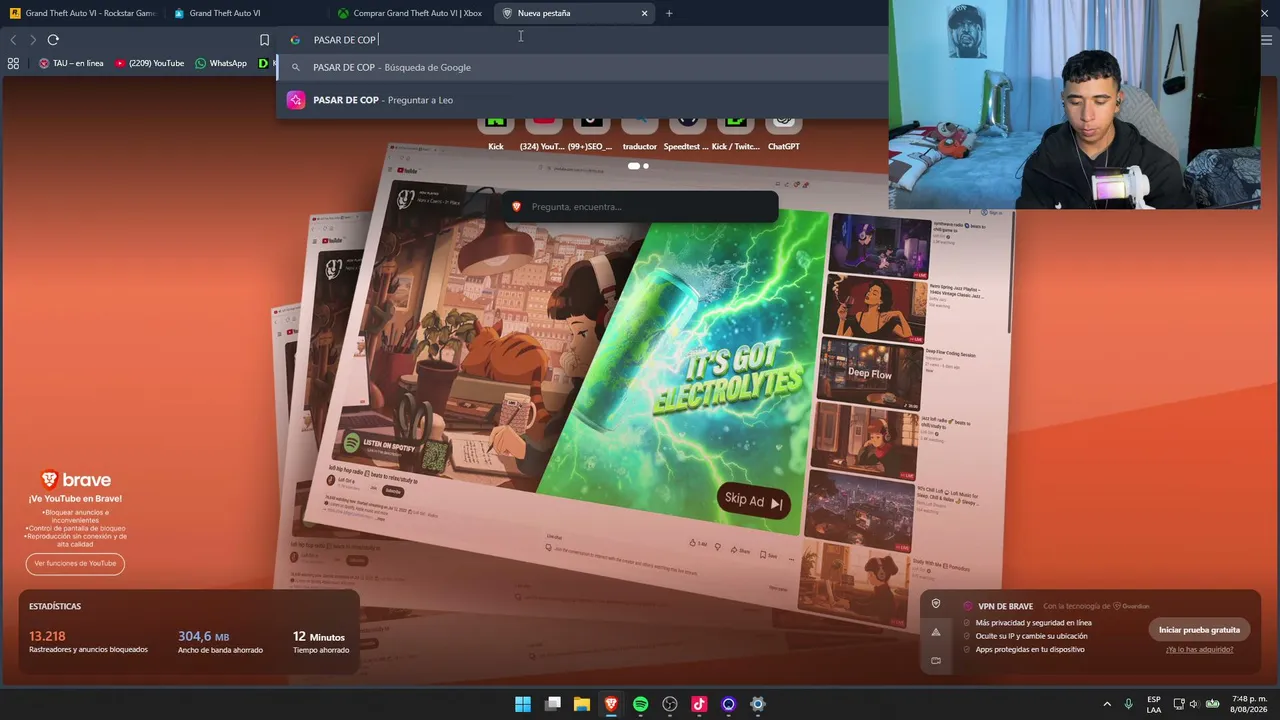Open the clock and date flyout
Image resolution: width=1280 pixels, height=720 pixels.
click(x=1249, y=704)
